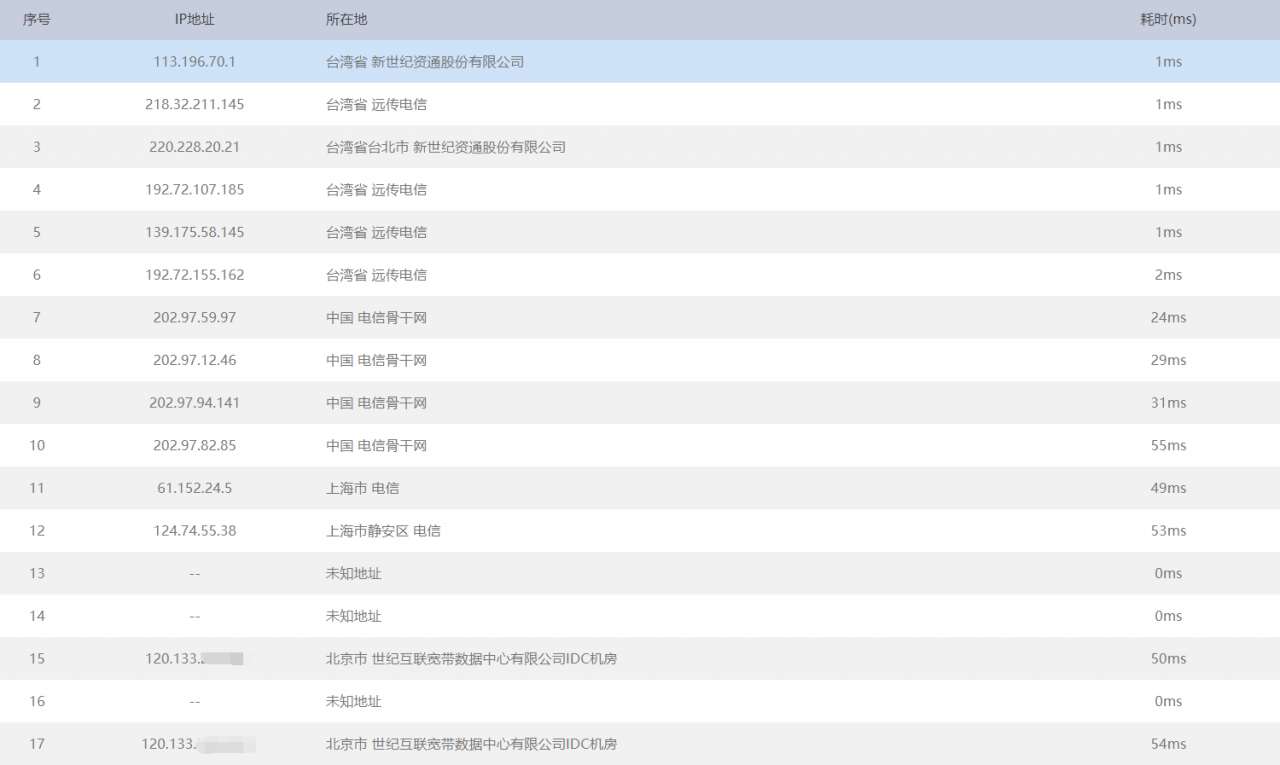Image resolution: width=1280 pixels, height=765 pixels.
Task: Click IP address 202.97.12.46
Action: [194, 360]
